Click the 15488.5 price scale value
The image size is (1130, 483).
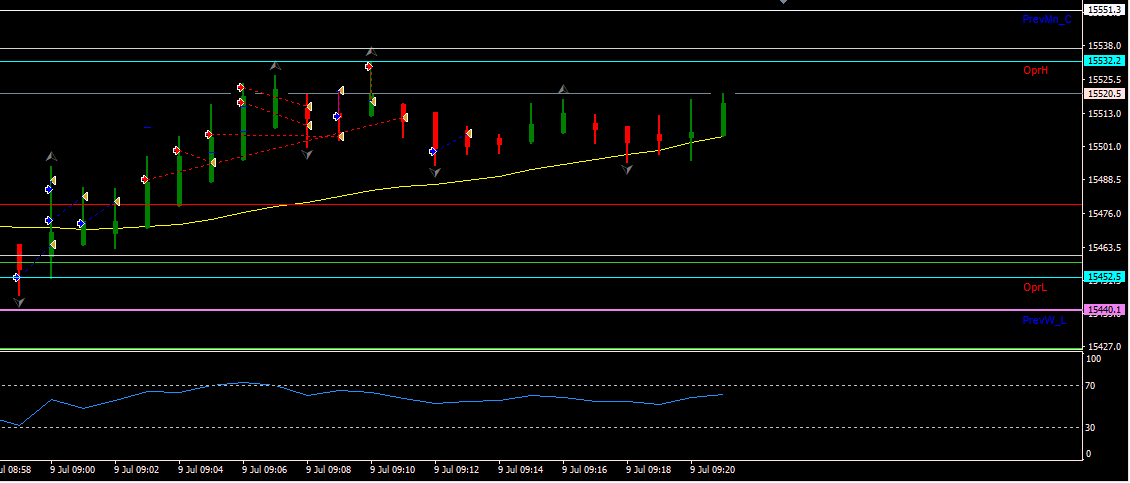(x=1105, y=180)
